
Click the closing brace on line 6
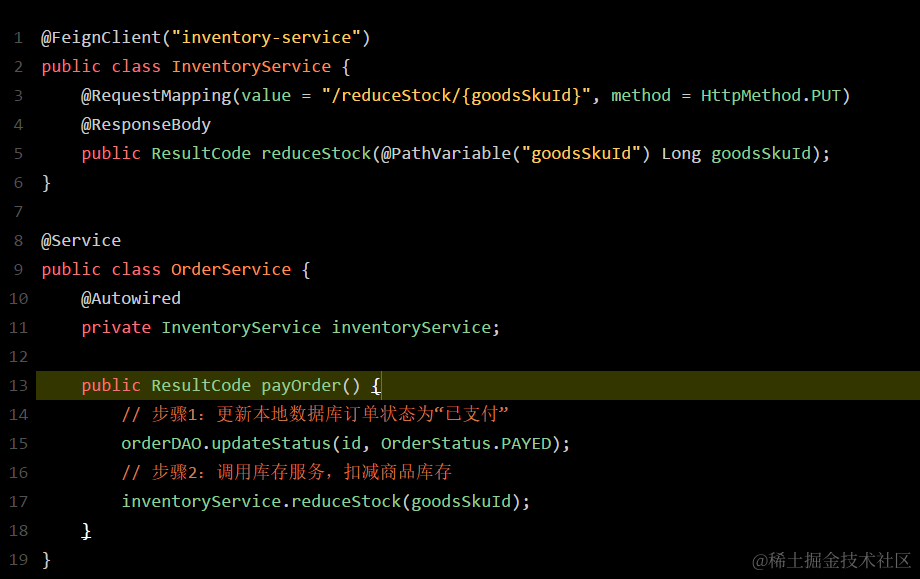(x=46, y=183)
